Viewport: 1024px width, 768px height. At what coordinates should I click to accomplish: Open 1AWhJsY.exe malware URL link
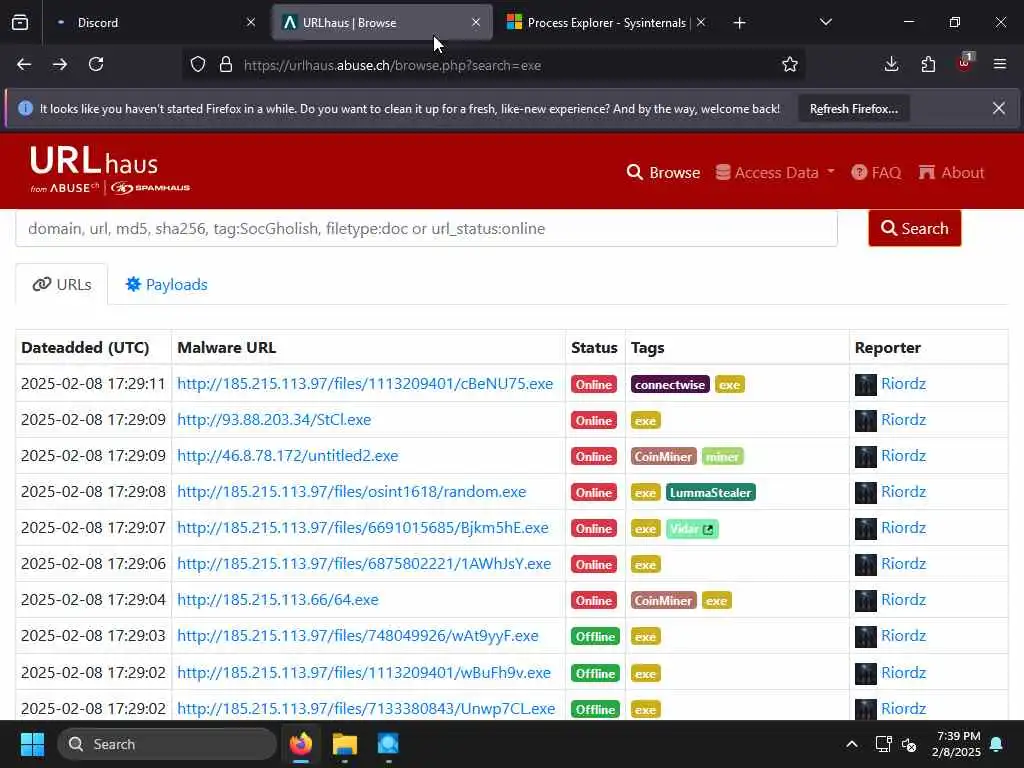coord(364,564)
